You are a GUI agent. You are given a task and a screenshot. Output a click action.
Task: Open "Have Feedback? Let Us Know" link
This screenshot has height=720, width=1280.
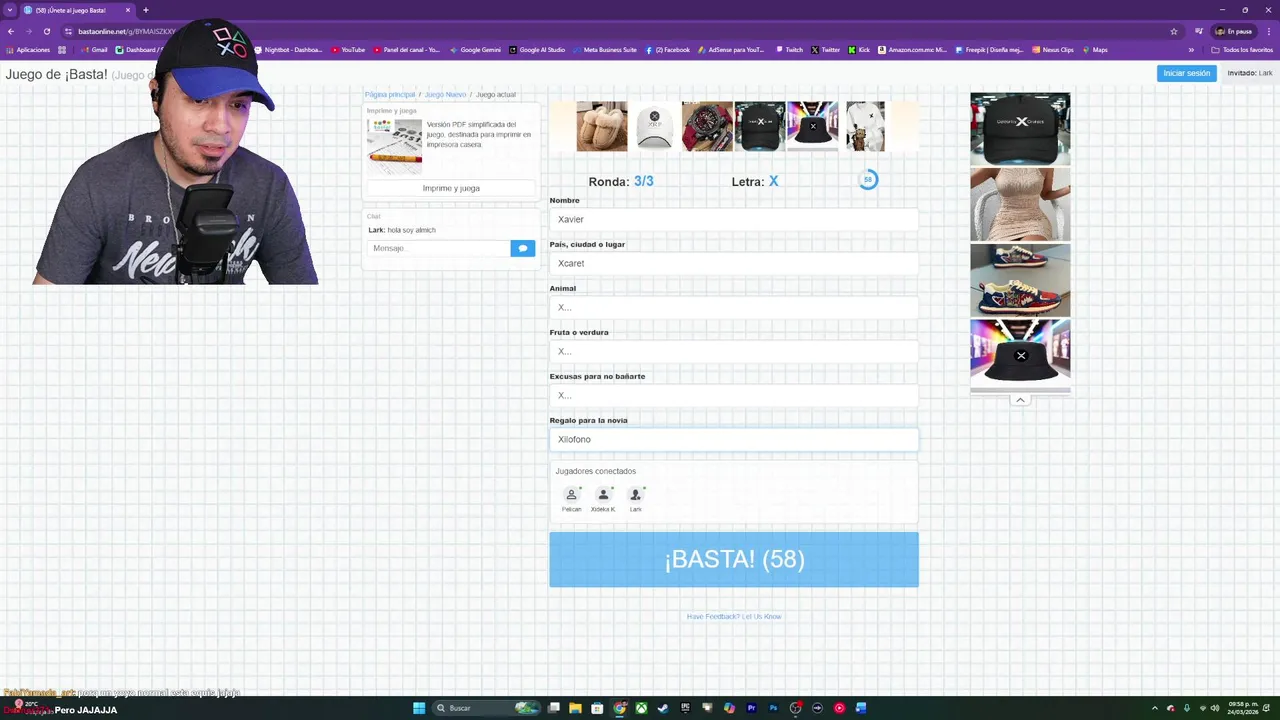click(x=734, y=616)
